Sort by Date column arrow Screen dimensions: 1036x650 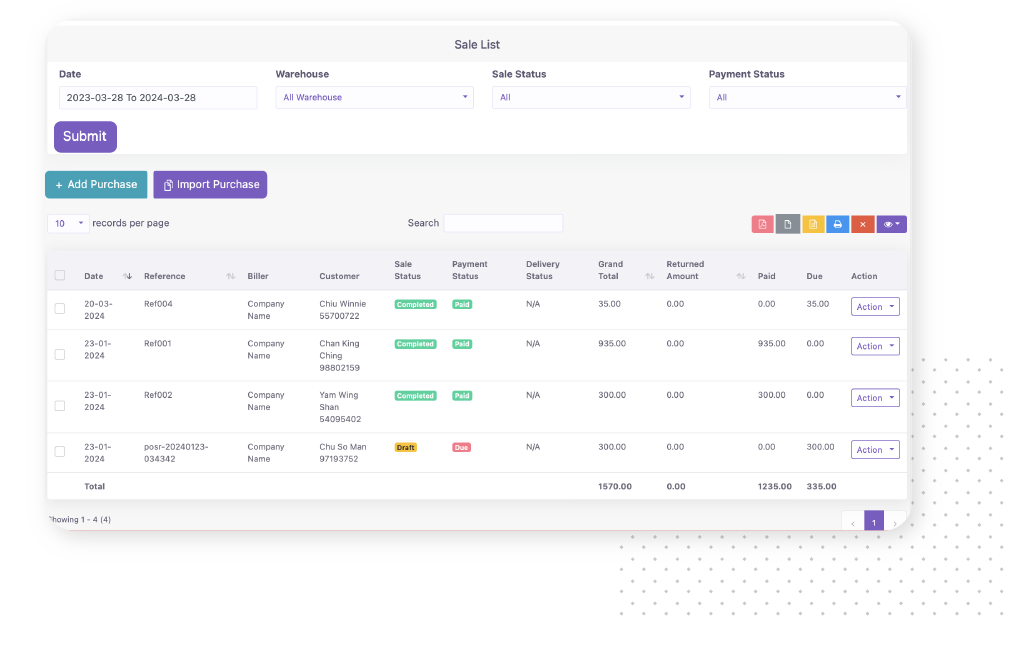pos(127,276)
